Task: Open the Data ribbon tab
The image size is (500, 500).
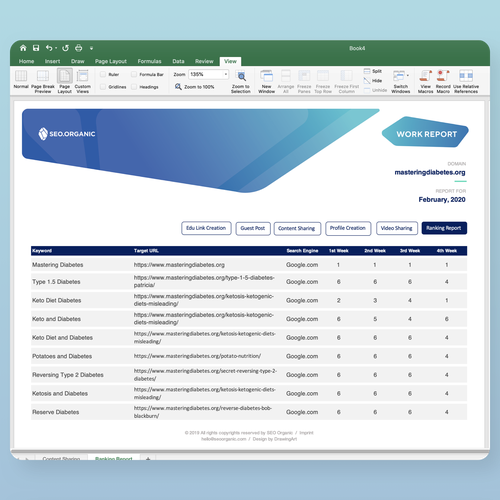Action: click(178, 61)
